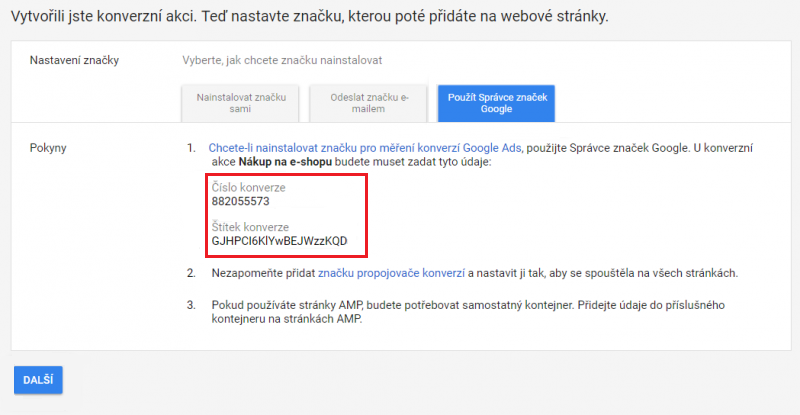Click the conversion number 882055573
Screen dimensions: 800x415
(x=241, y=201)
